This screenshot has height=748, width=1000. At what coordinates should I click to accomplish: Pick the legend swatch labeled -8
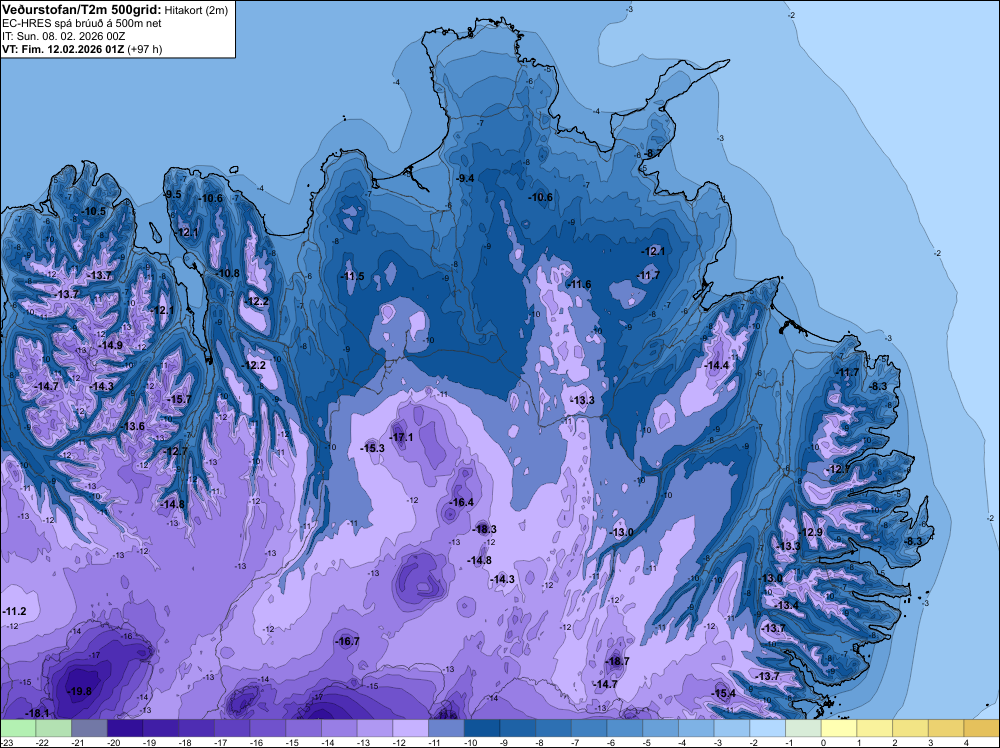554,728
